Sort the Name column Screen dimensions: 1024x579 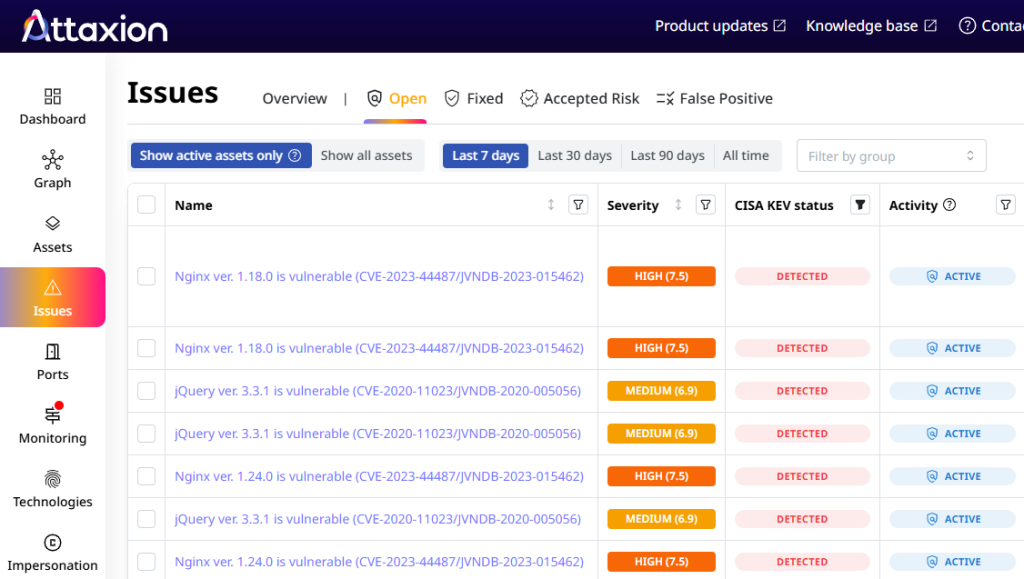pyautogui.click(x=550, y=204)
